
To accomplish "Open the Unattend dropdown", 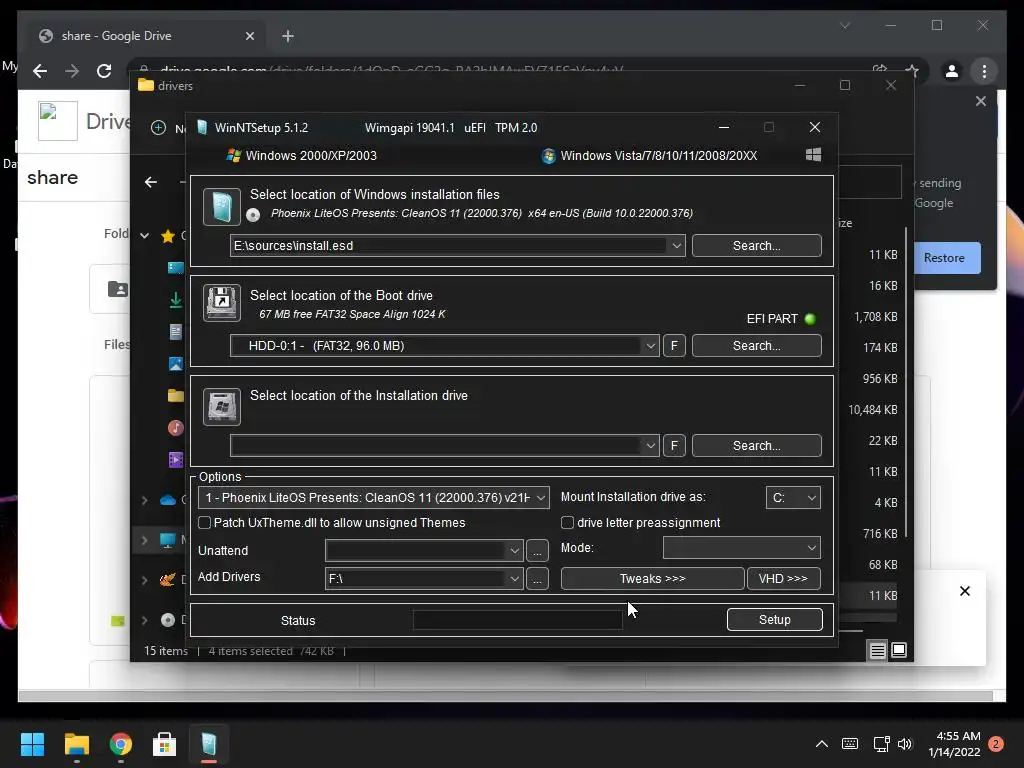I will pos(514,551).
